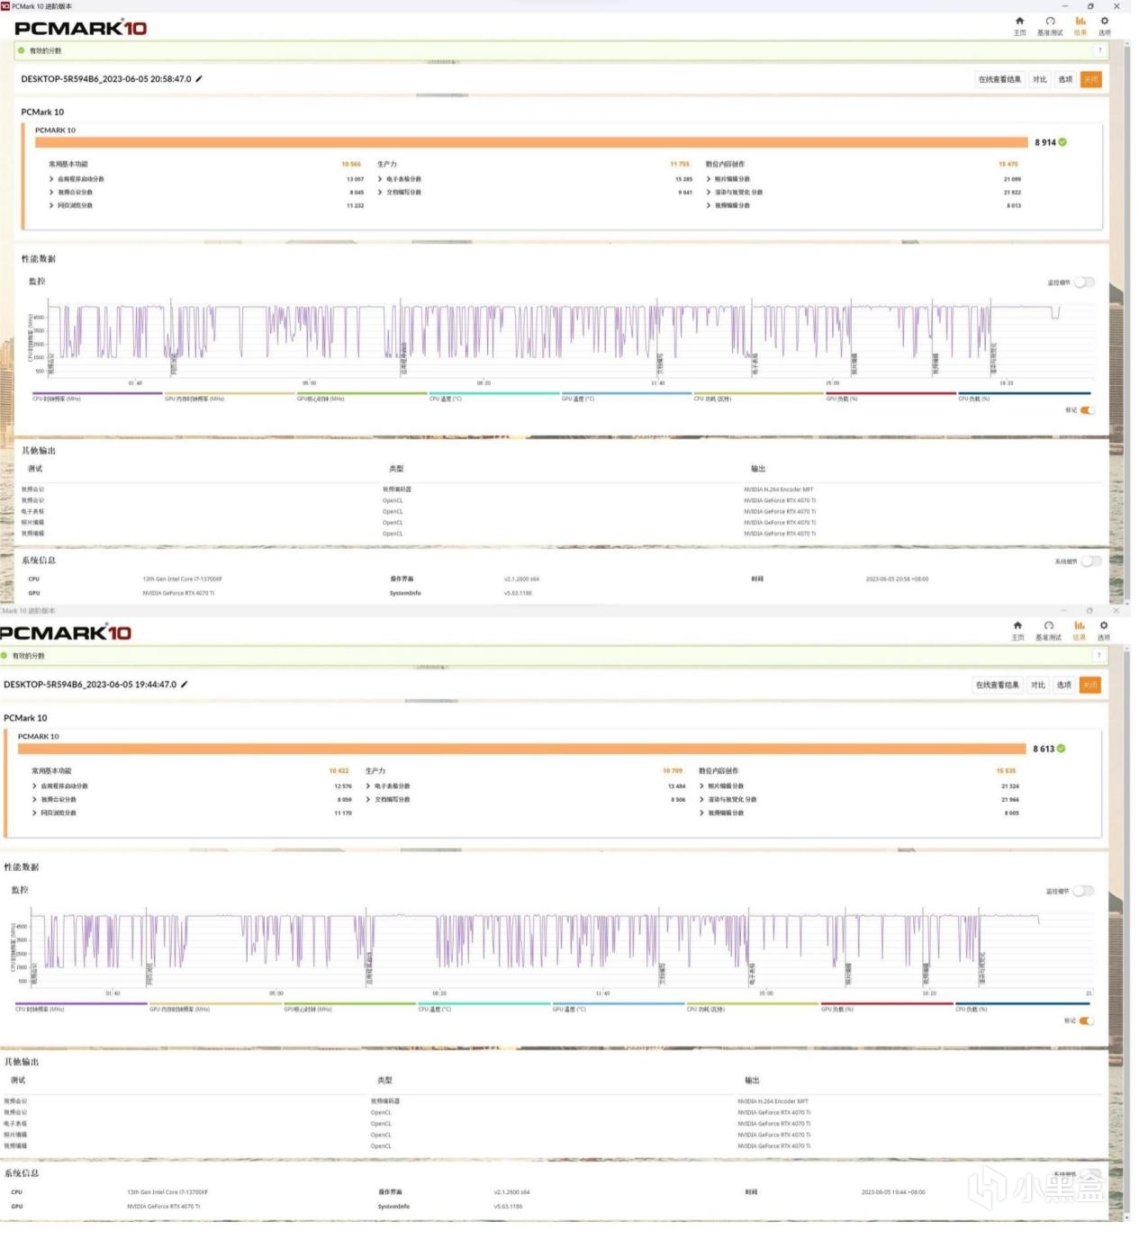Click 13th Gen Intel Core i7-13700KF in 8 613 window

[167, 1192]
